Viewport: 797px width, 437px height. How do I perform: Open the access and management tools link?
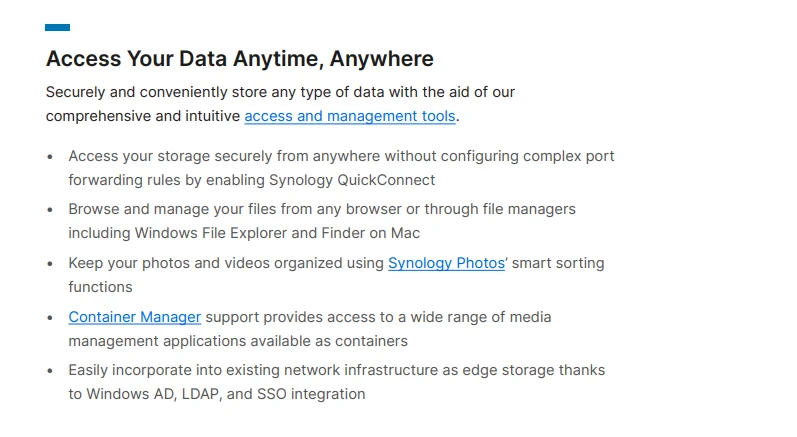point(350,116)
